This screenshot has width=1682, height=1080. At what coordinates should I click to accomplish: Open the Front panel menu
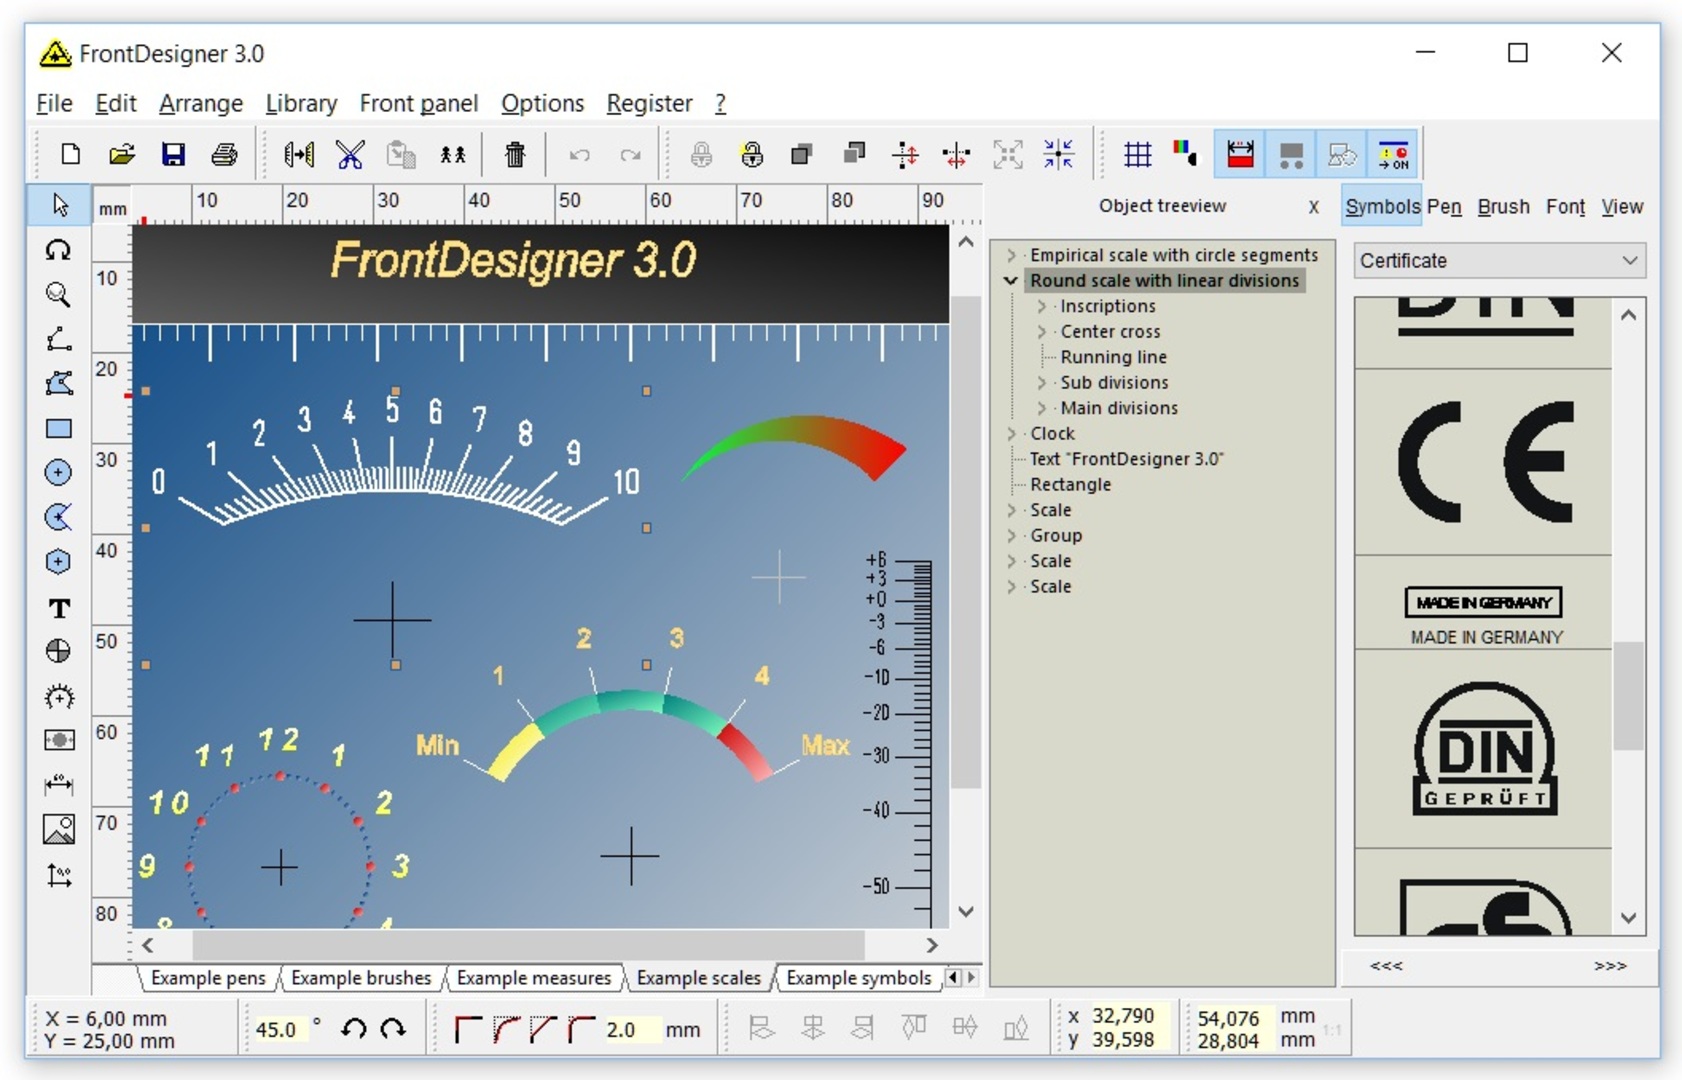(x=419, y=103)
